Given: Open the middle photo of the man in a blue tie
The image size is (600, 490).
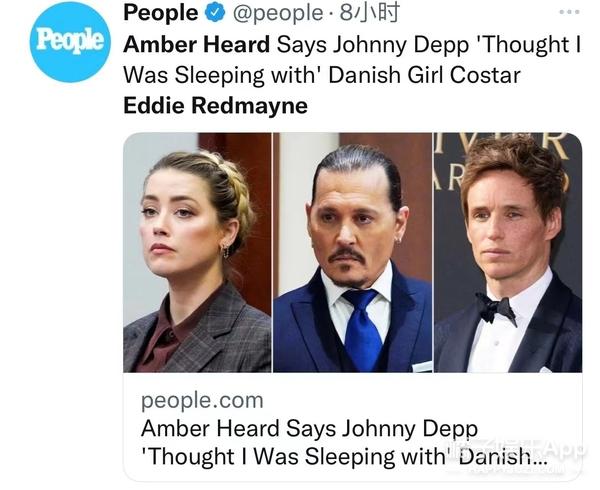Looking at the screenshot, I should 352,252.
